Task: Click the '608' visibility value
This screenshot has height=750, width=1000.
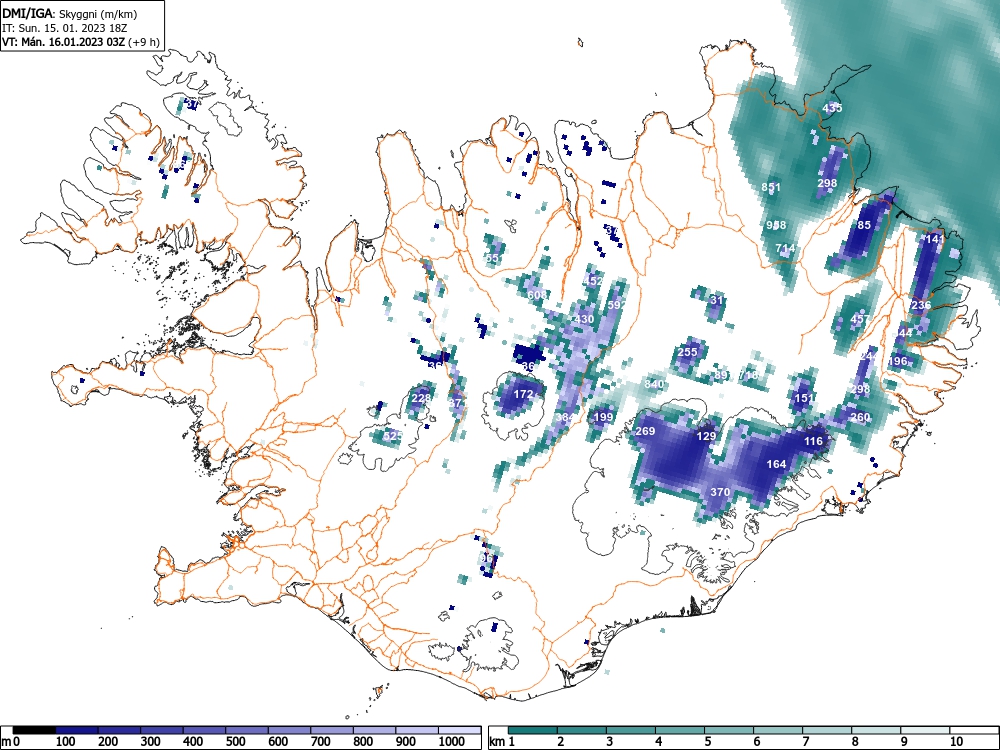Action: point(537,295)
